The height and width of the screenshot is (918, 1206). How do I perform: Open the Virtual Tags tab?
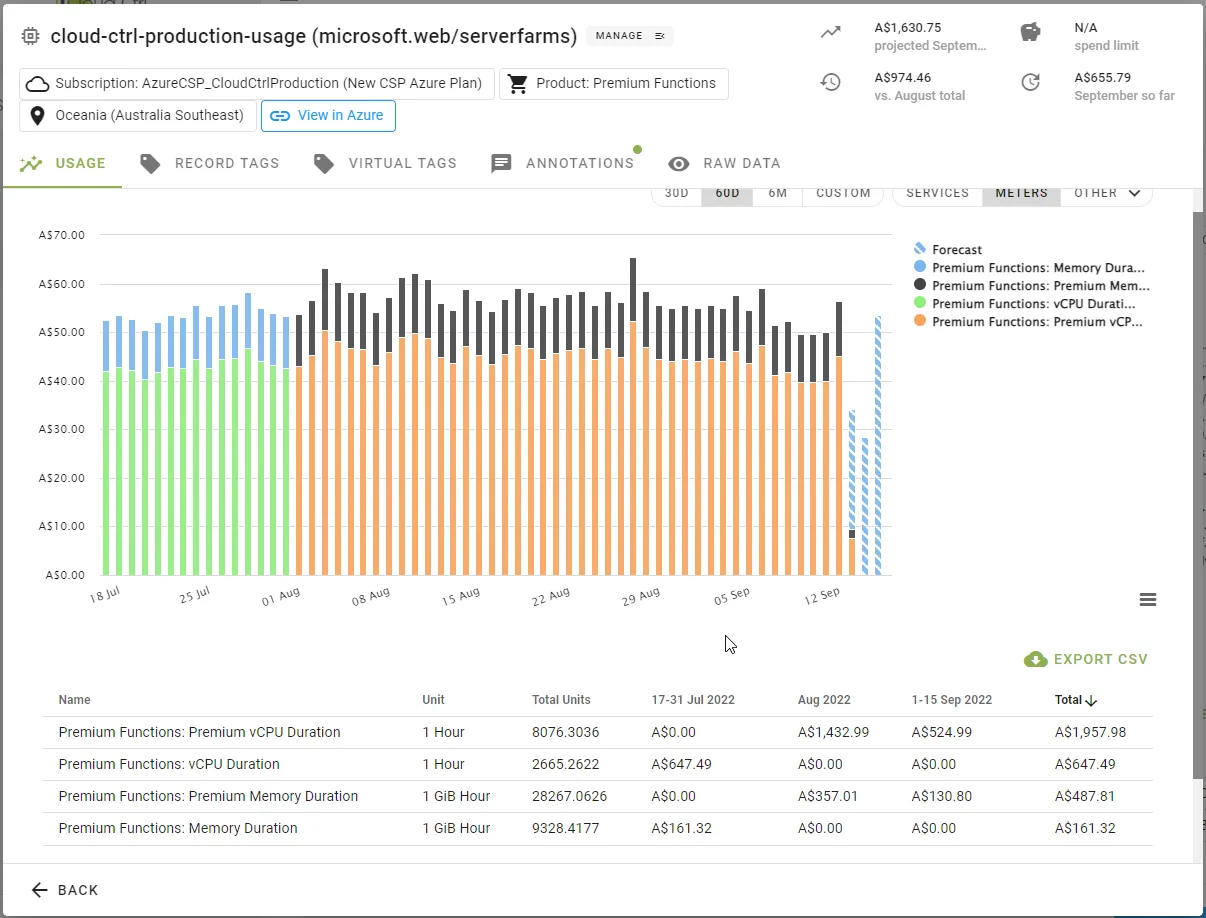click(385, 163)
